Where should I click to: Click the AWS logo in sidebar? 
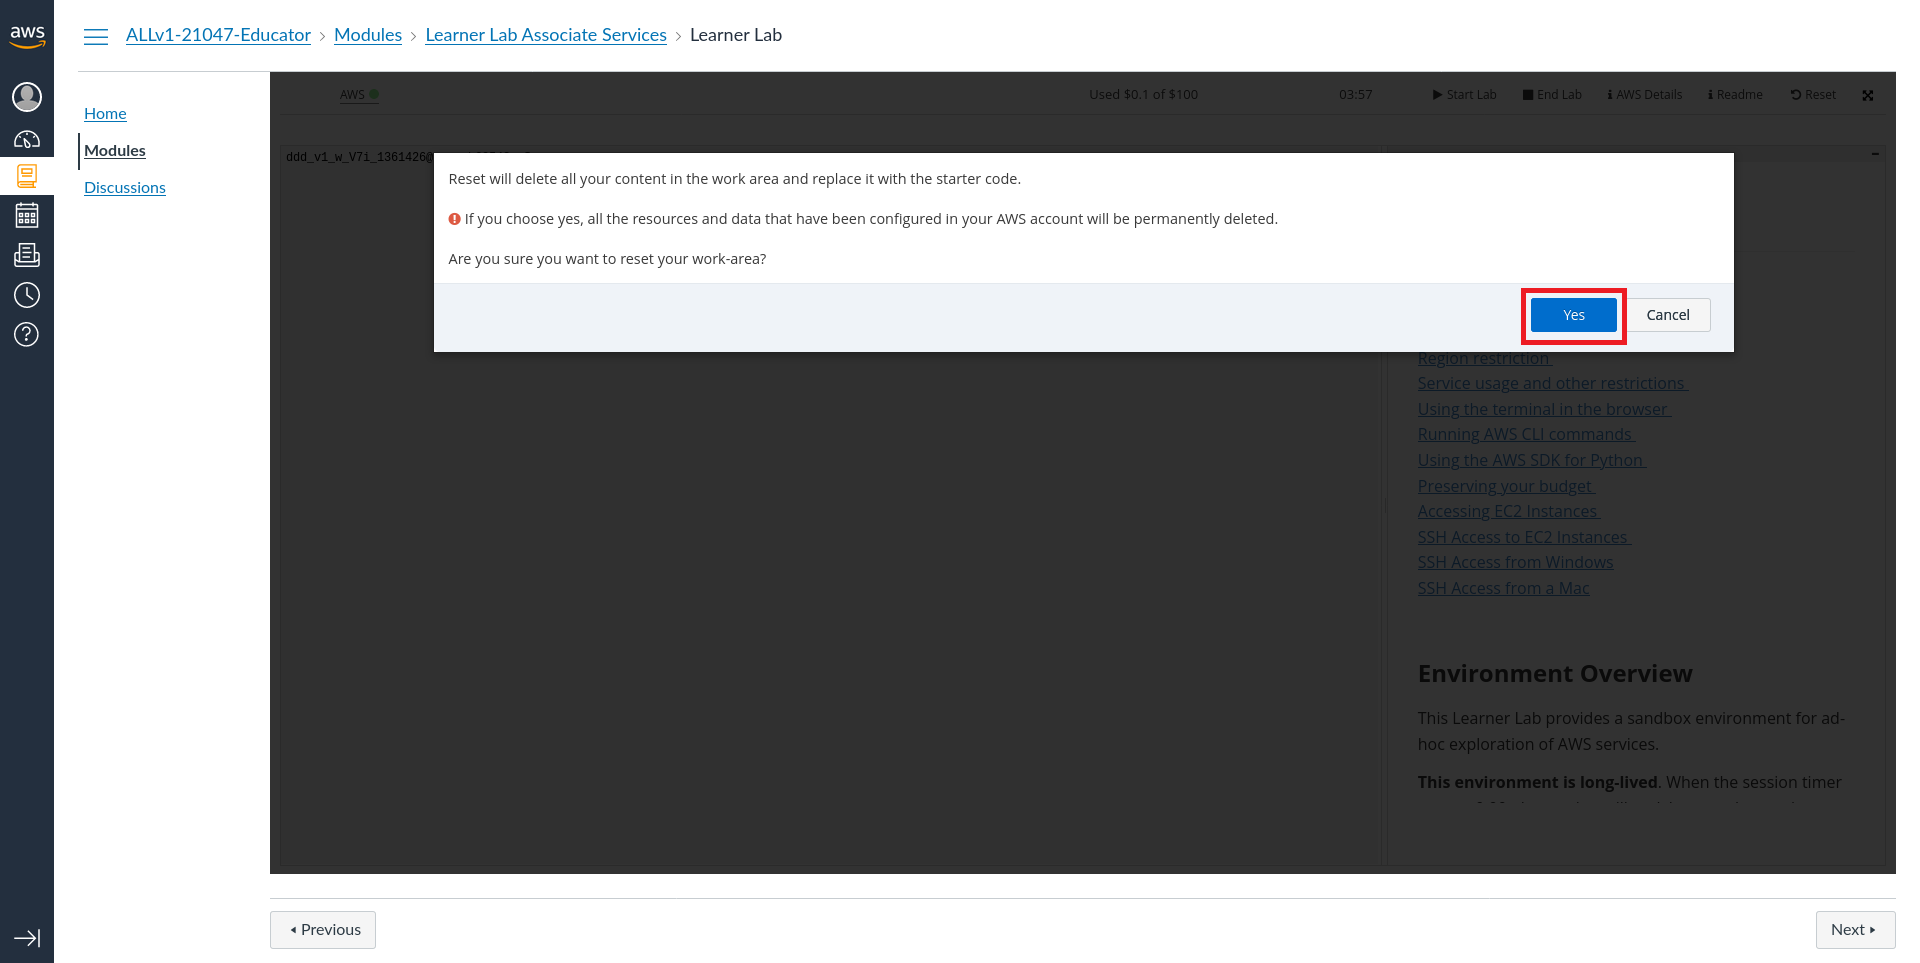point(27,36)
